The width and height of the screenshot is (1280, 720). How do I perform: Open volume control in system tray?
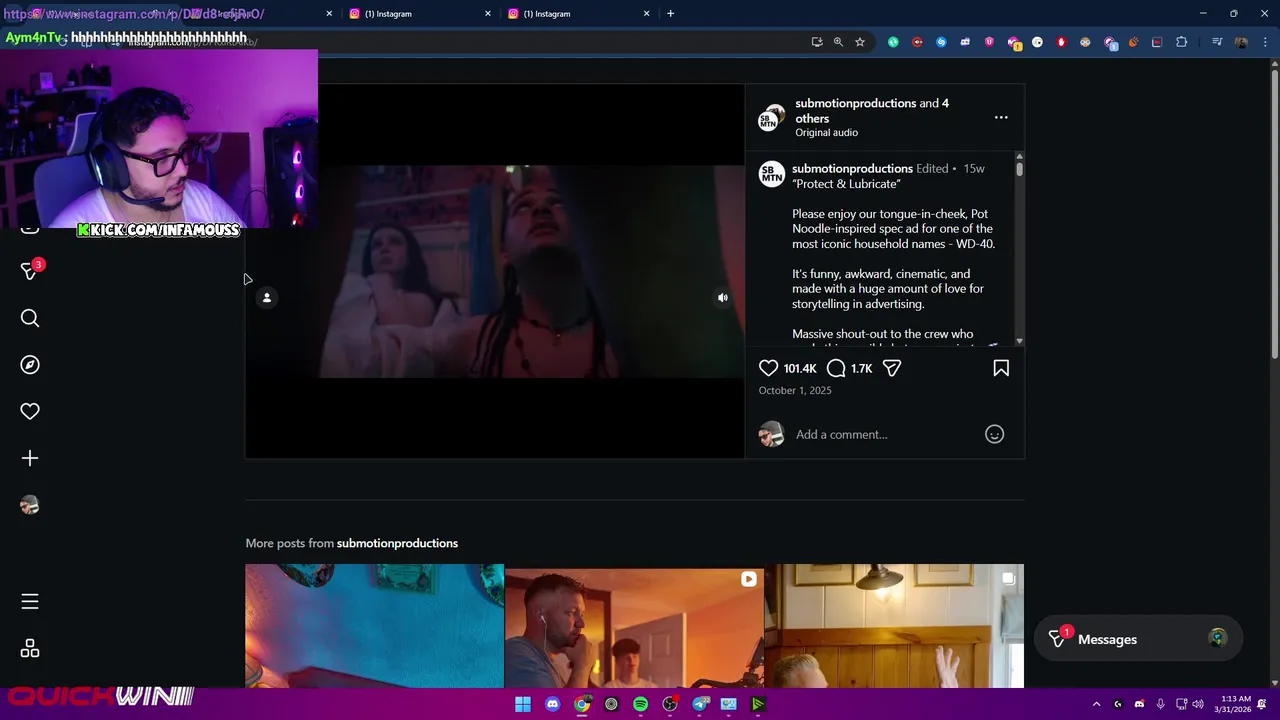pyautogui.click(x=1200, y=704)
